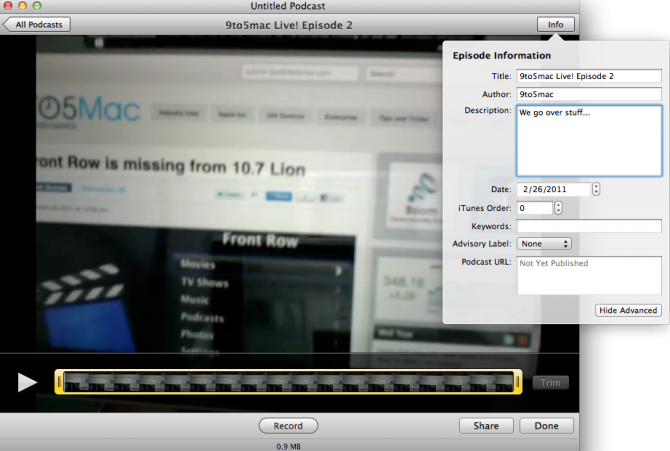
Task: Collapse details with Hide Advanced
Action: click(628, 310)
